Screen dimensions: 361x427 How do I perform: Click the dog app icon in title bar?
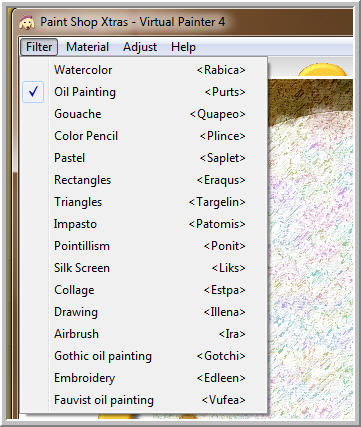(26, 22)
